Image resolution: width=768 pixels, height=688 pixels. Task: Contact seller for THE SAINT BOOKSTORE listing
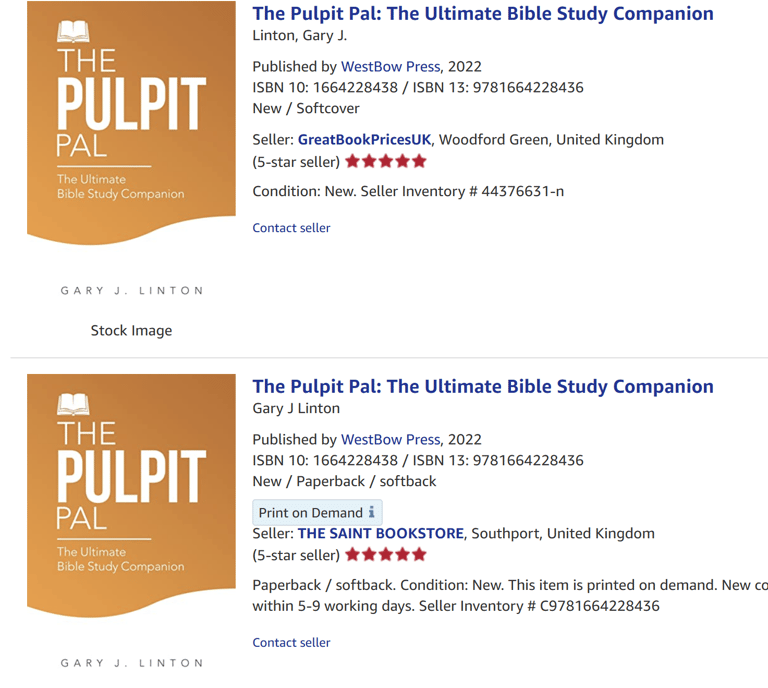(x=291, y=643)
